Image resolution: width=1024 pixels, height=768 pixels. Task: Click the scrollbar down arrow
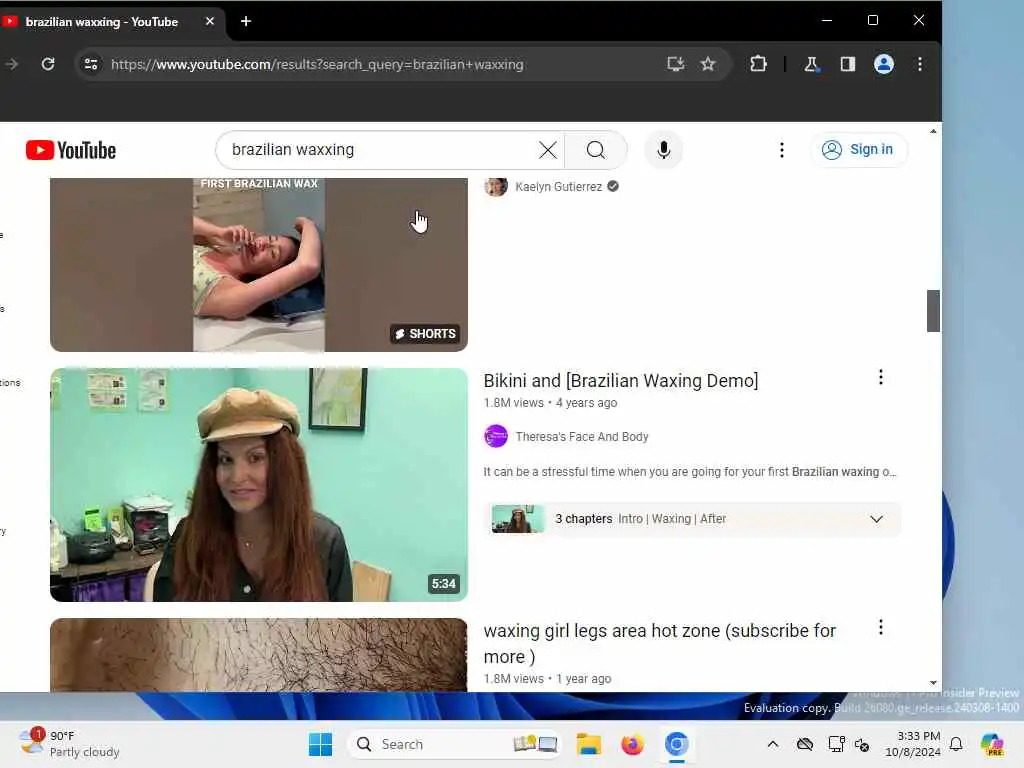[933, 683]
